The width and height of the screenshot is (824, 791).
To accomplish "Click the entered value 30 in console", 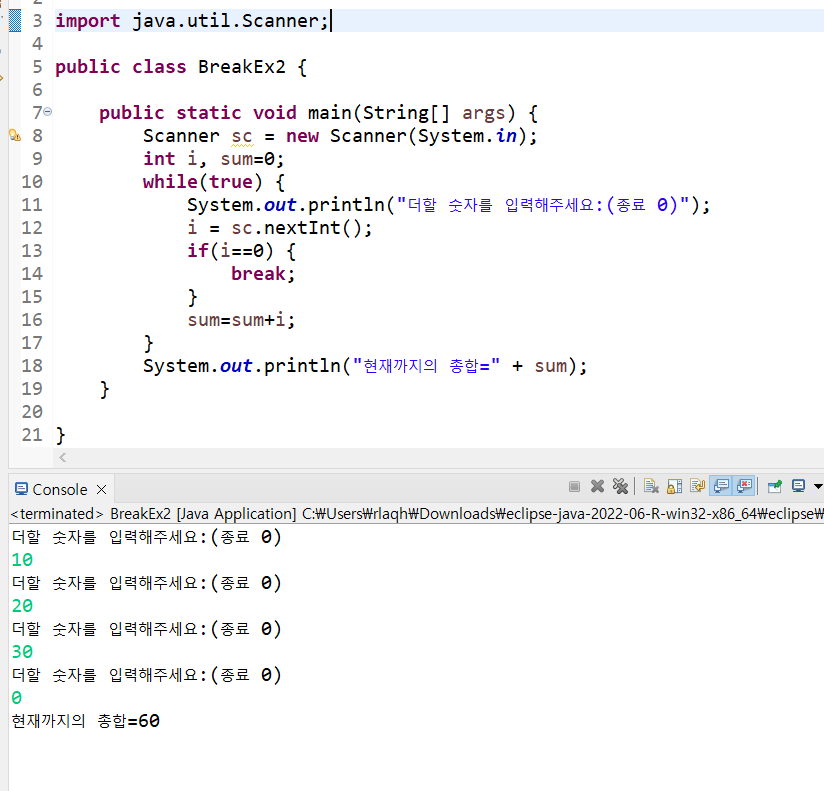I will (22, 652).
